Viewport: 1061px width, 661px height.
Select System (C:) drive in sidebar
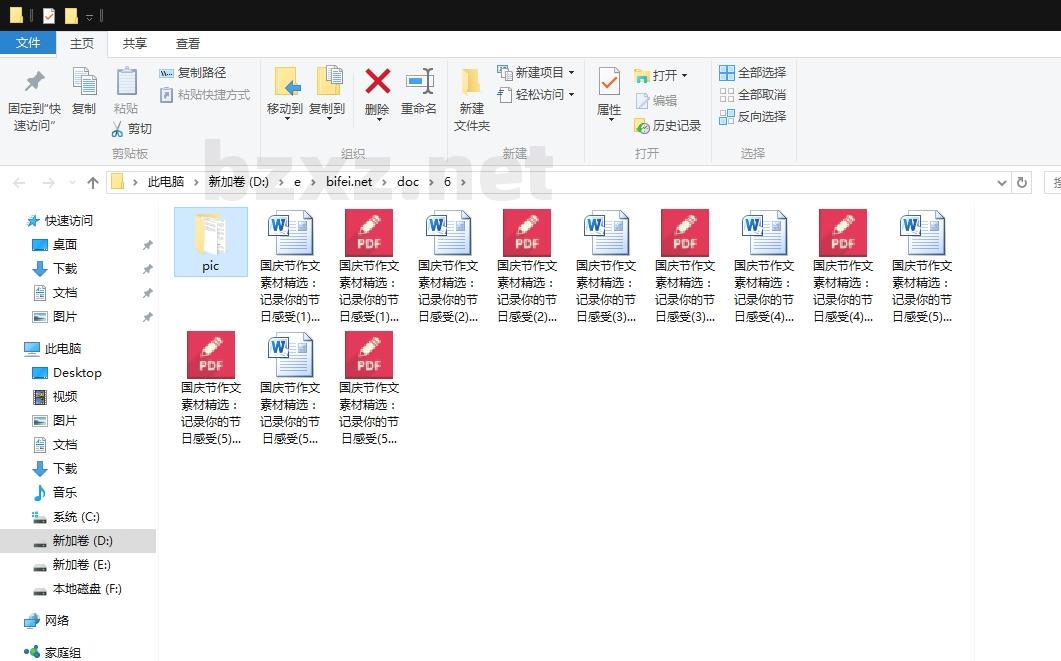76,517
